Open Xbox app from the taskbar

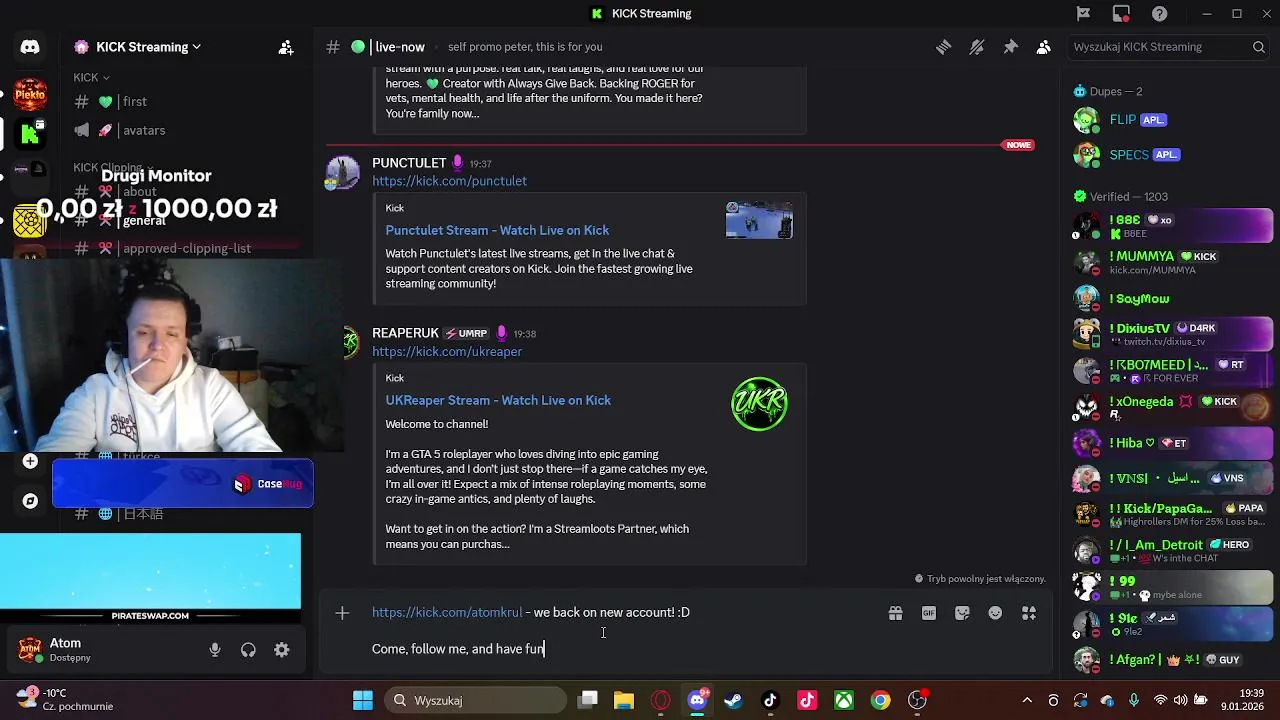(844, 700)
